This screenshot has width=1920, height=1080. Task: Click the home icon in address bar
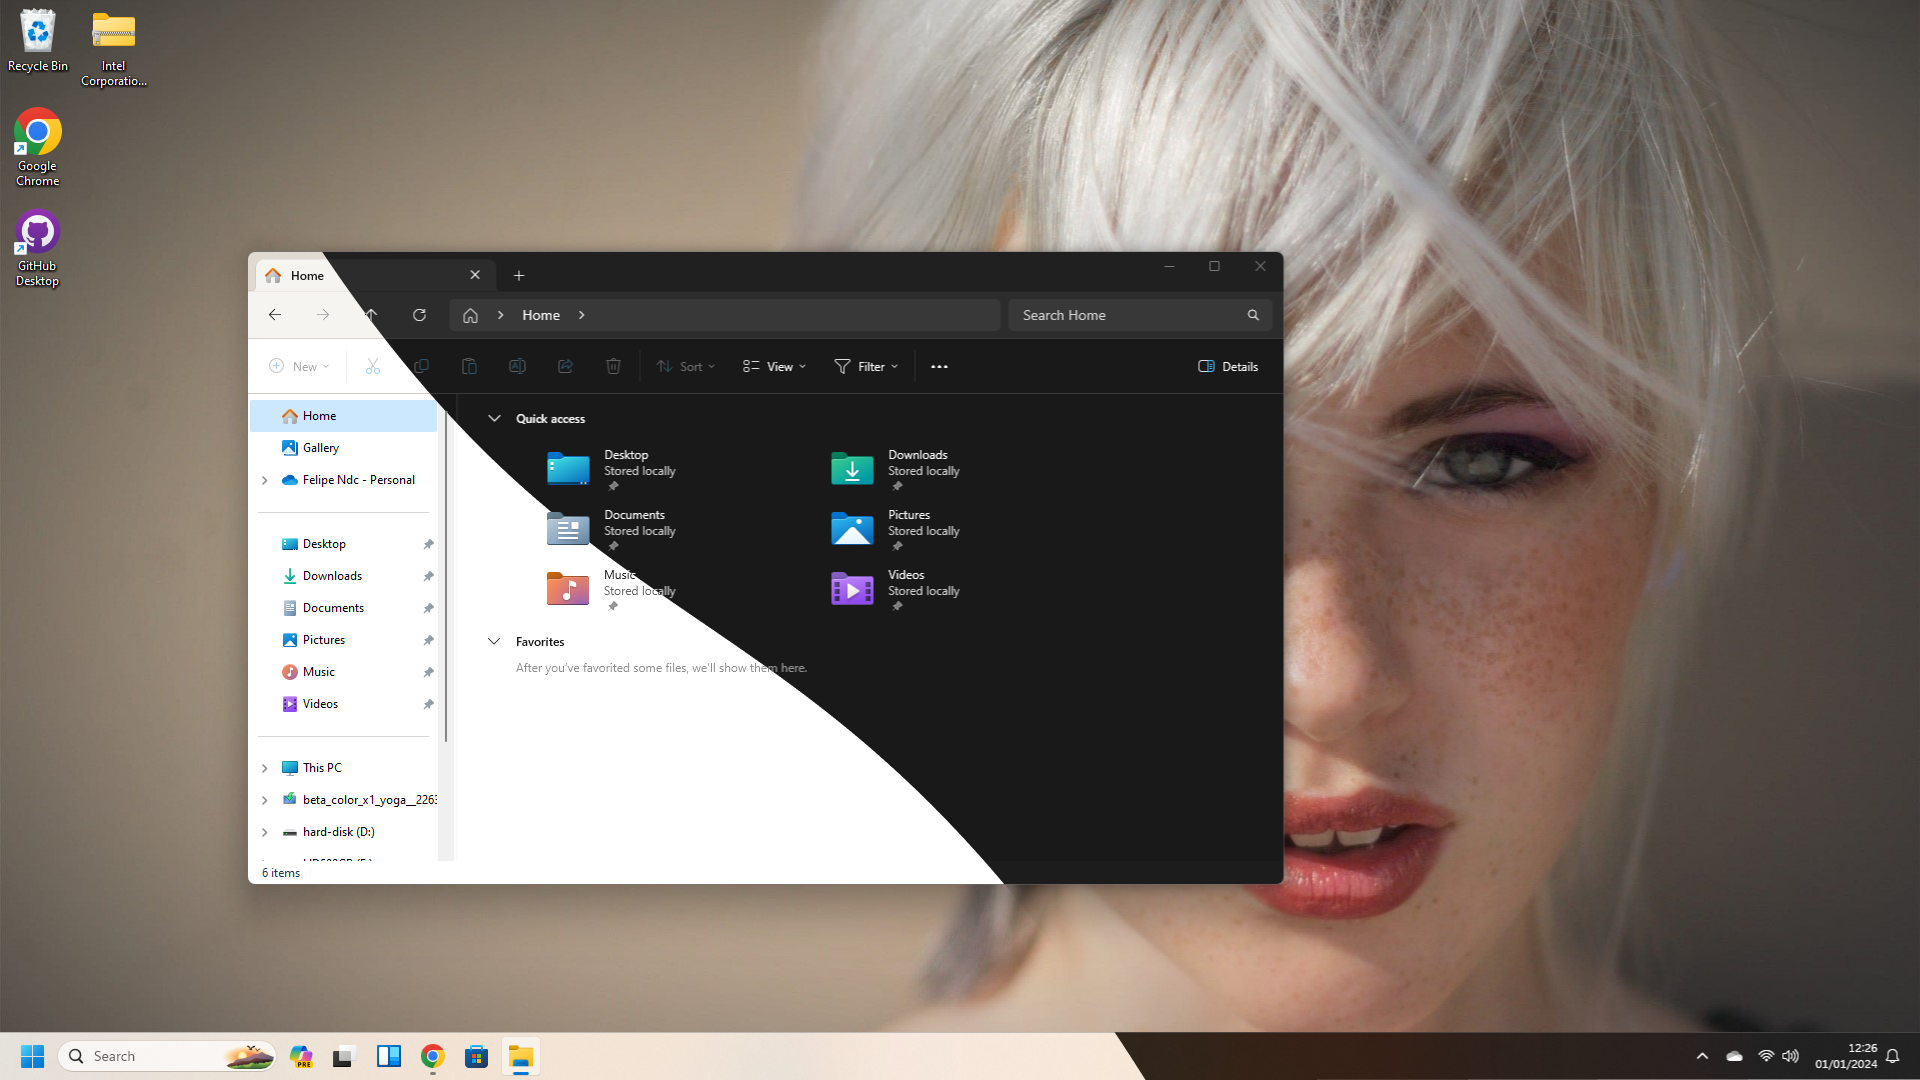[x=470, y=315]
